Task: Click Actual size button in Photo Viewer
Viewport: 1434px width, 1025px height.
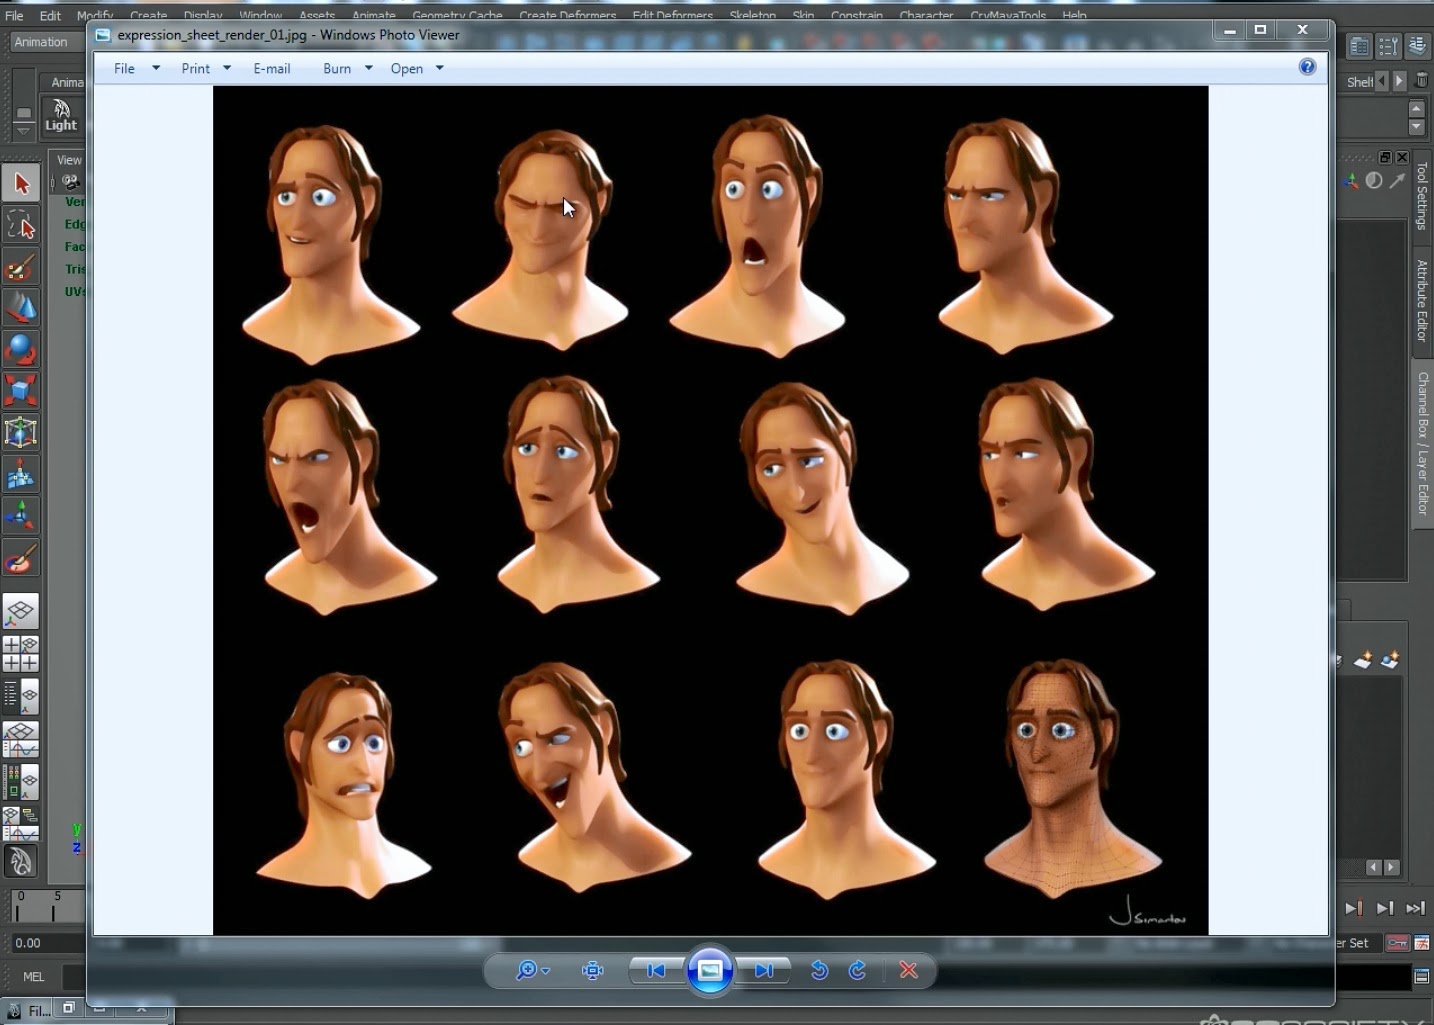Action: point(592,970)
